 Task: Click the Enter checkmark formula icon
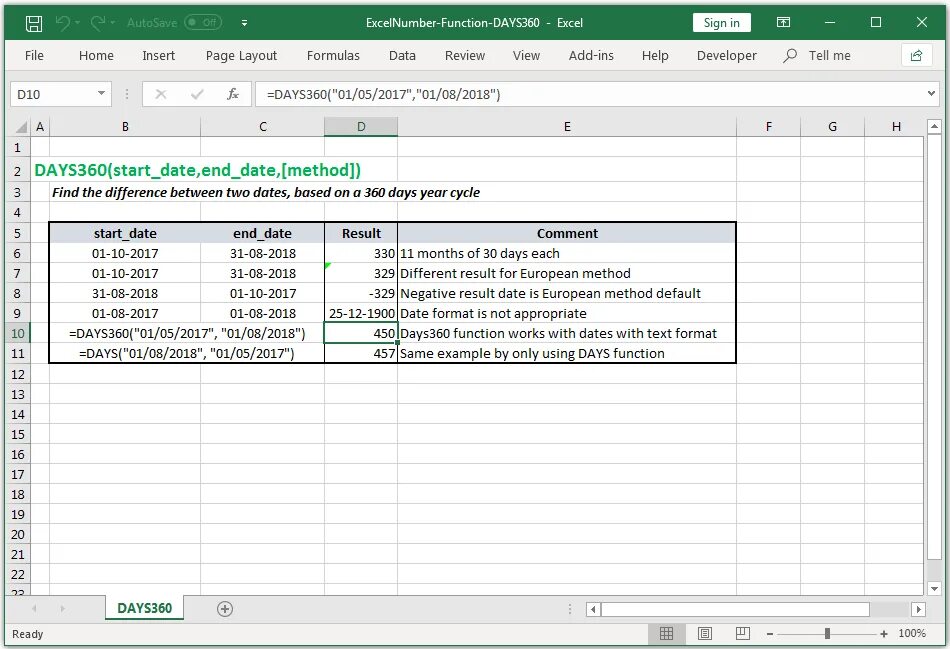point(197,95)
